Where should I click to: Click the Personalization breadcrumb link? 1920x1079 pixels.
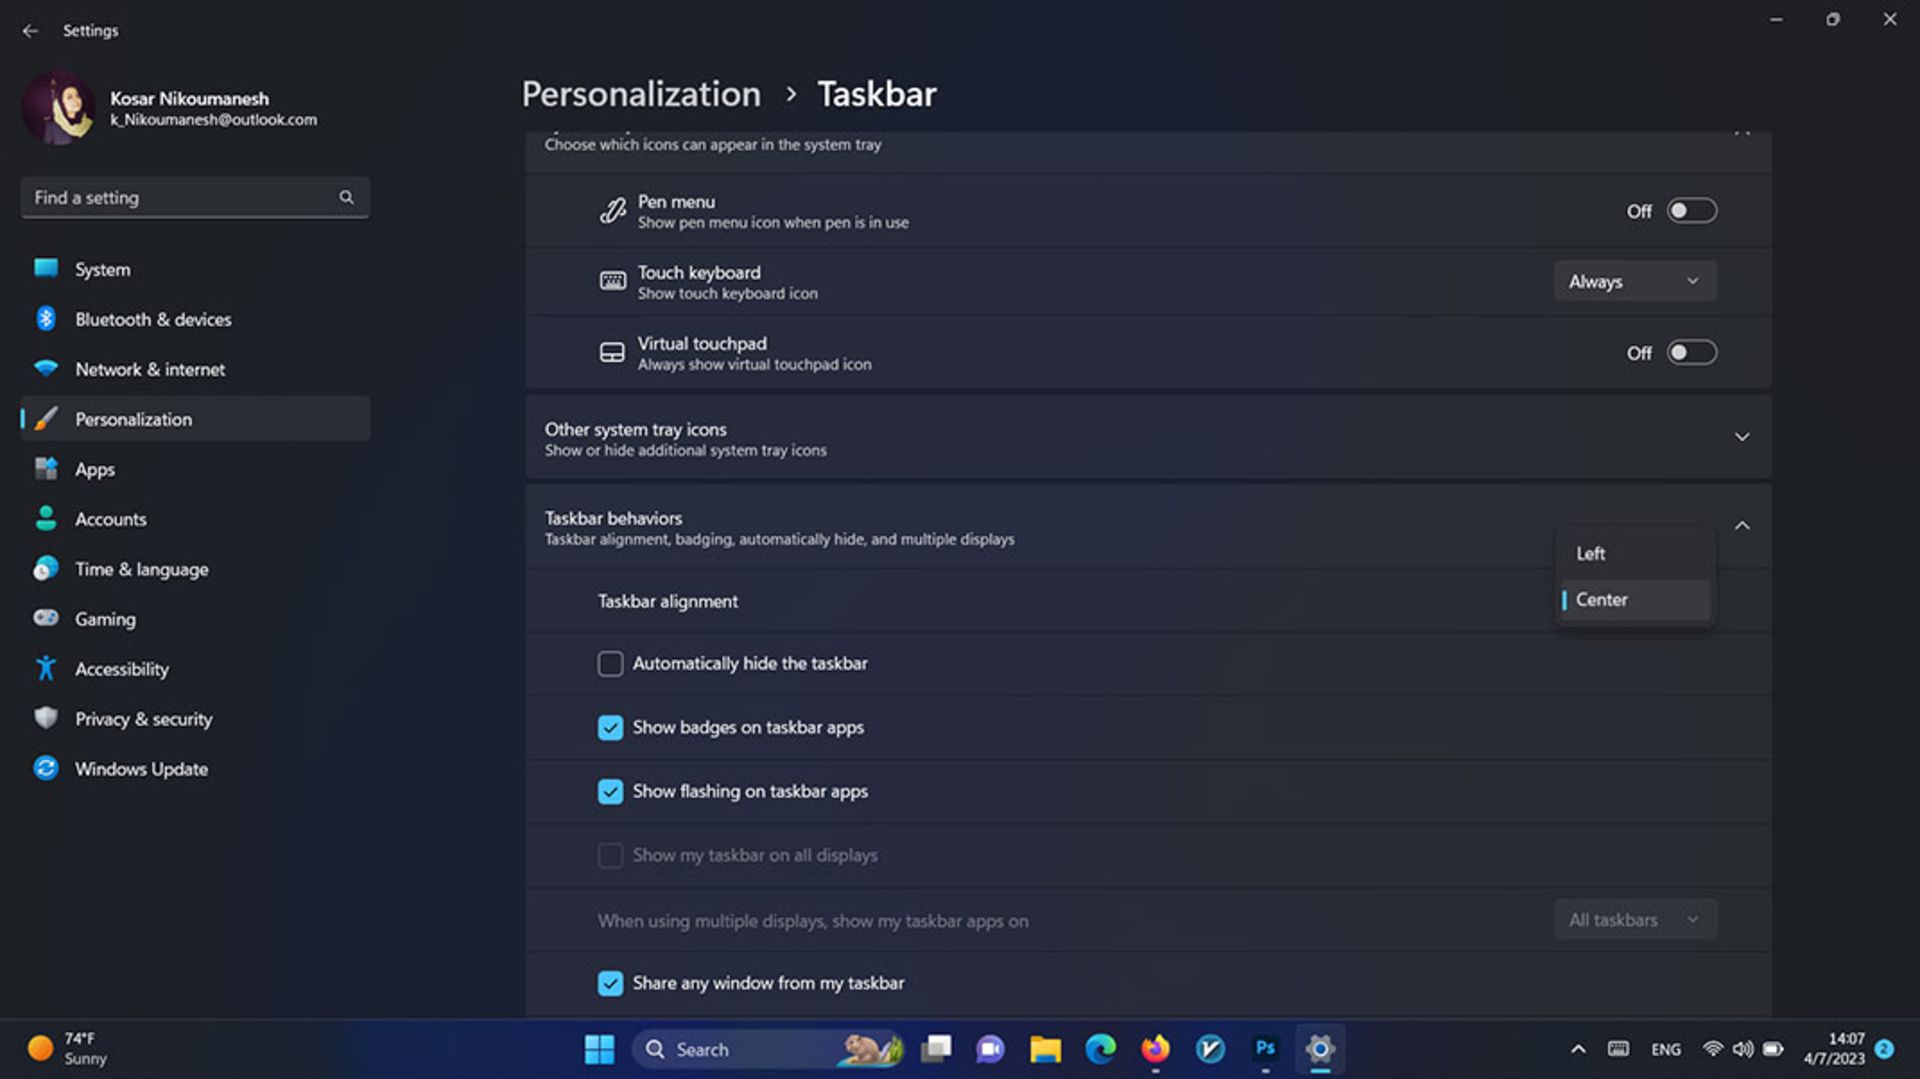641,94
